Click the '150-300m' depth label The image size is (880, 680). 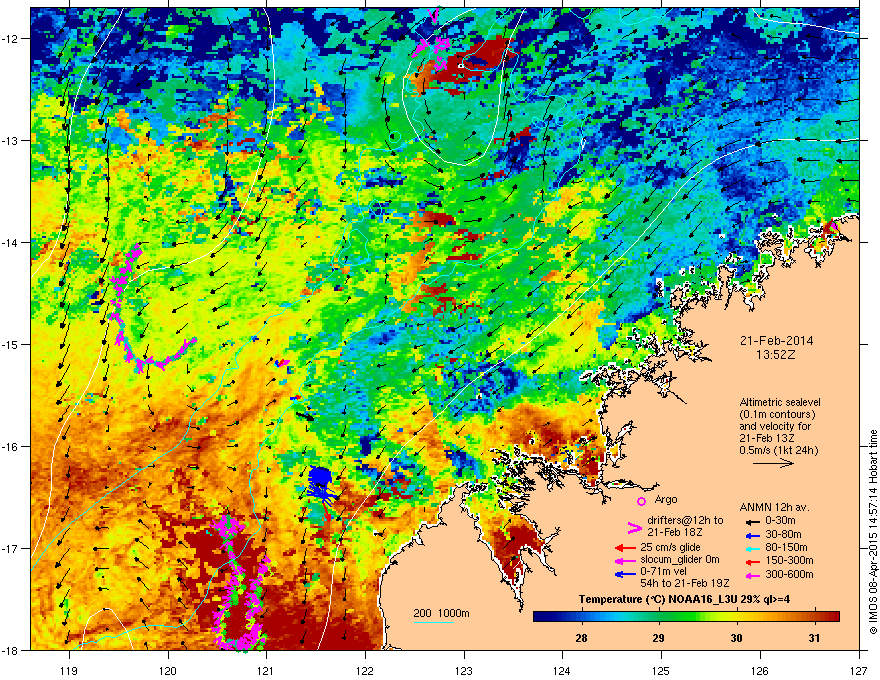tap(789, 560)
